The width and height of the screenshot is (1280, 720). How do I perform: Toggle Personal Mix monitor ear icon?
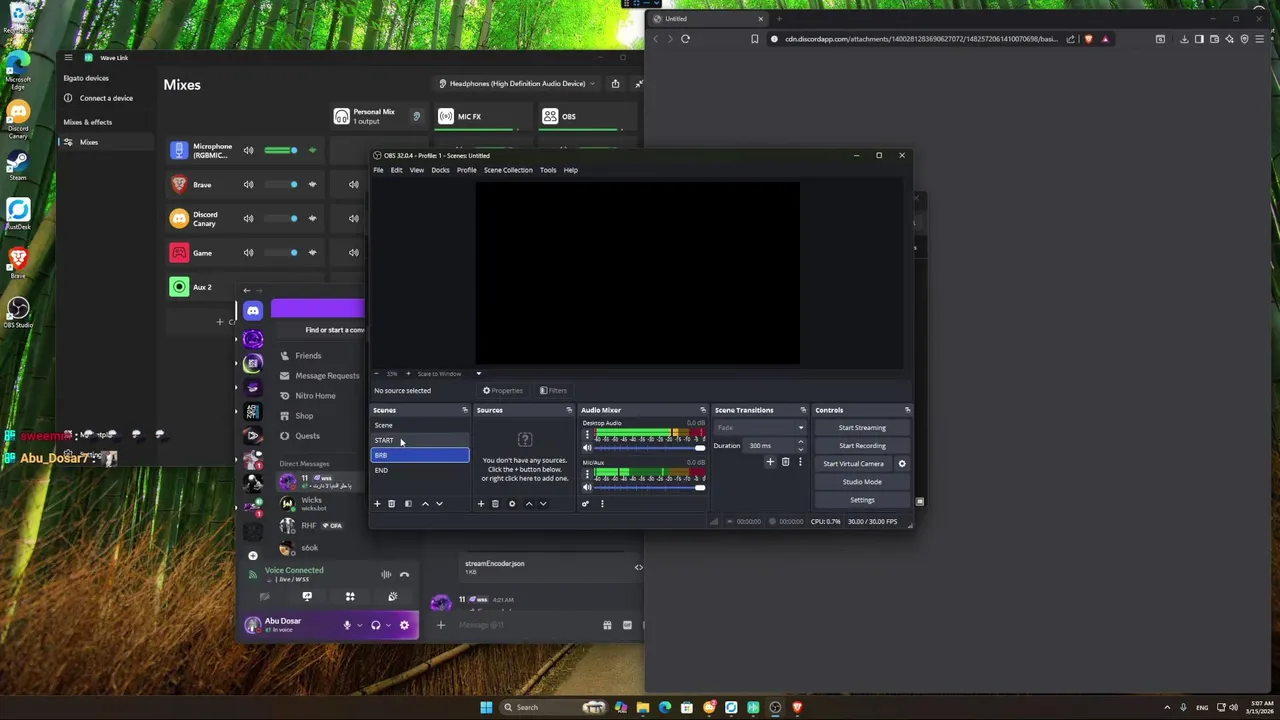[417, 116]
